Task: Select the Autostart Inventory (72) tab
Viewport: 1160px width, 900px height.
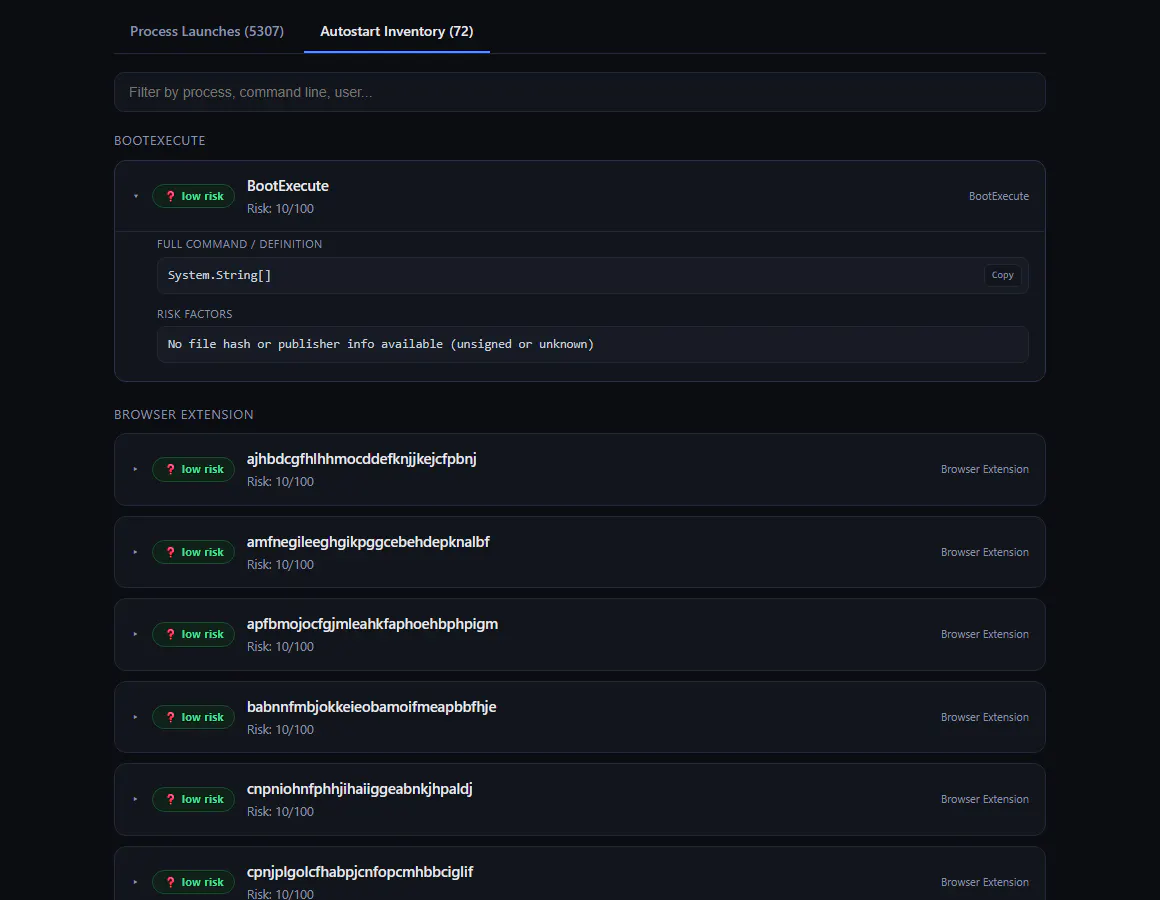Action: click(x=397, y=31)
